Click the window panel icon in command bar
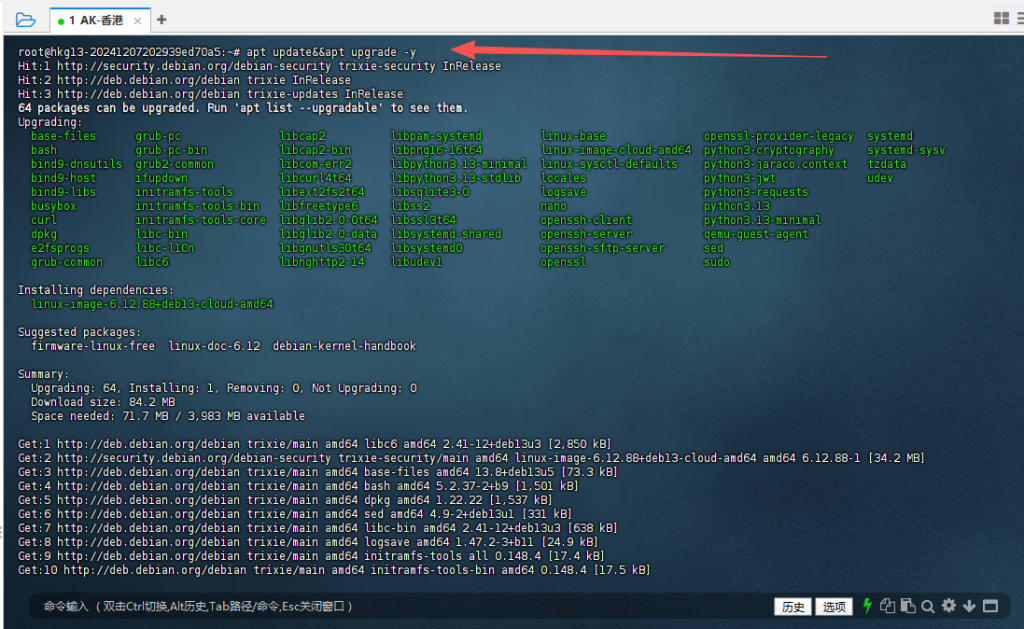Viewport: 1024px width, 629px height. 991,606
